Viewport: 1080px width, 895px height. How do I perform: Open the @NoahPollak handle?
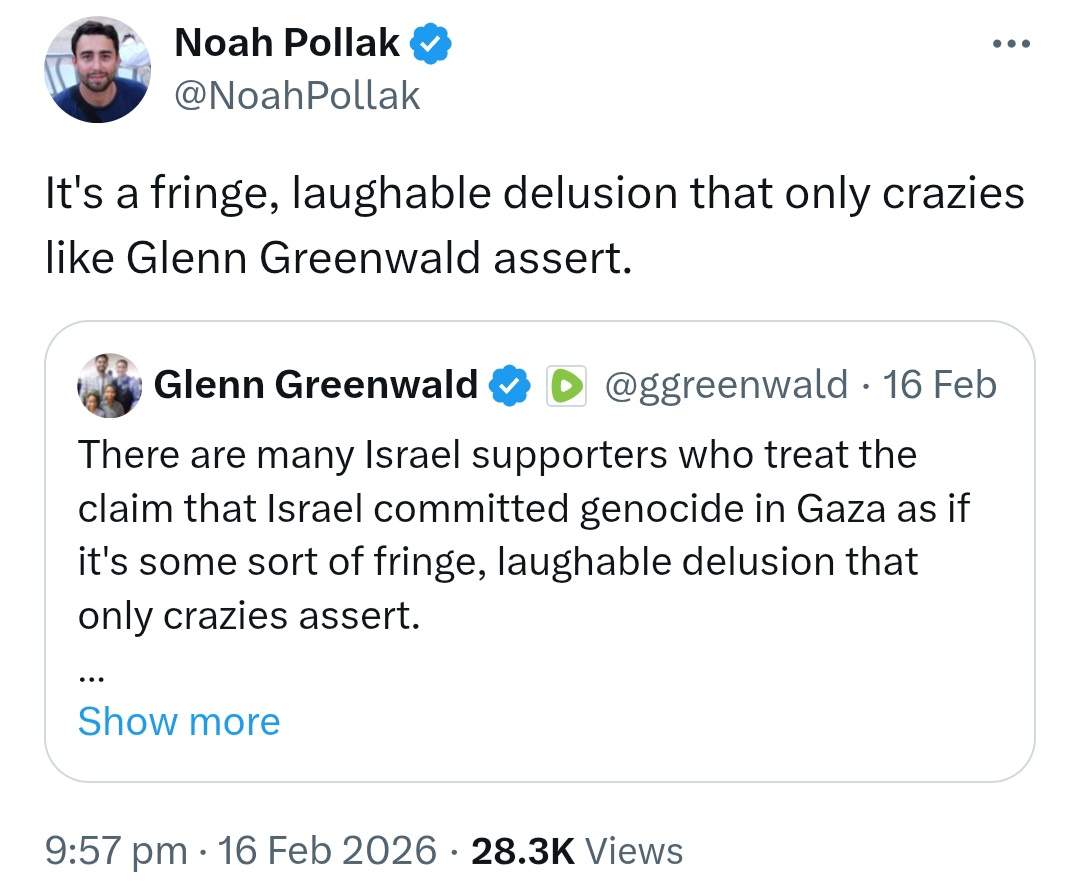tap(297, 95)
